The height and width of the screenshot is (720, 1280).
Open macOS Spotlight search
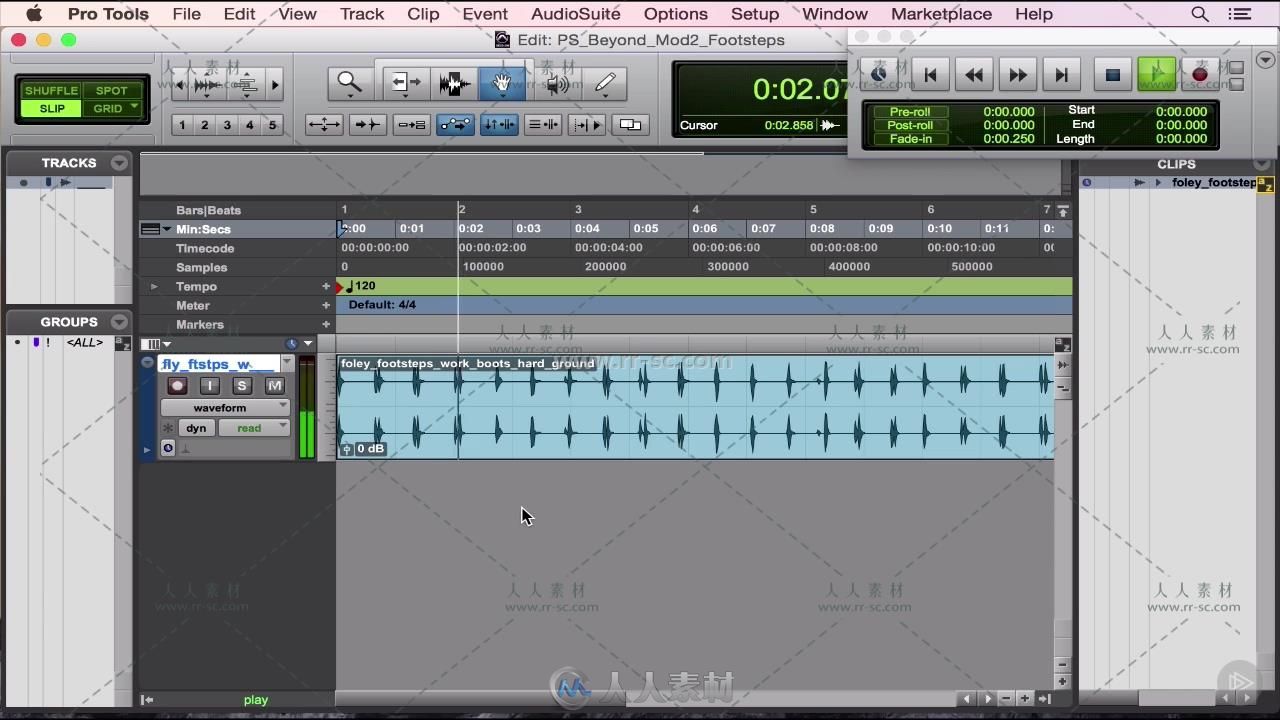pyautogui.click(x=1199, y=14)
